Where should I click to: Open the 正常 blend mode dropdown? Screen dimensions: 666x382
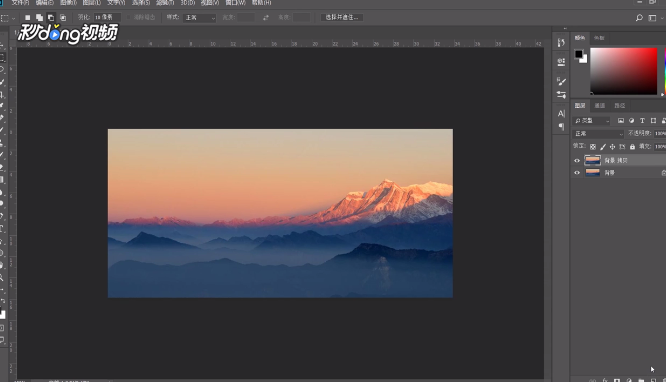[598, 133]
